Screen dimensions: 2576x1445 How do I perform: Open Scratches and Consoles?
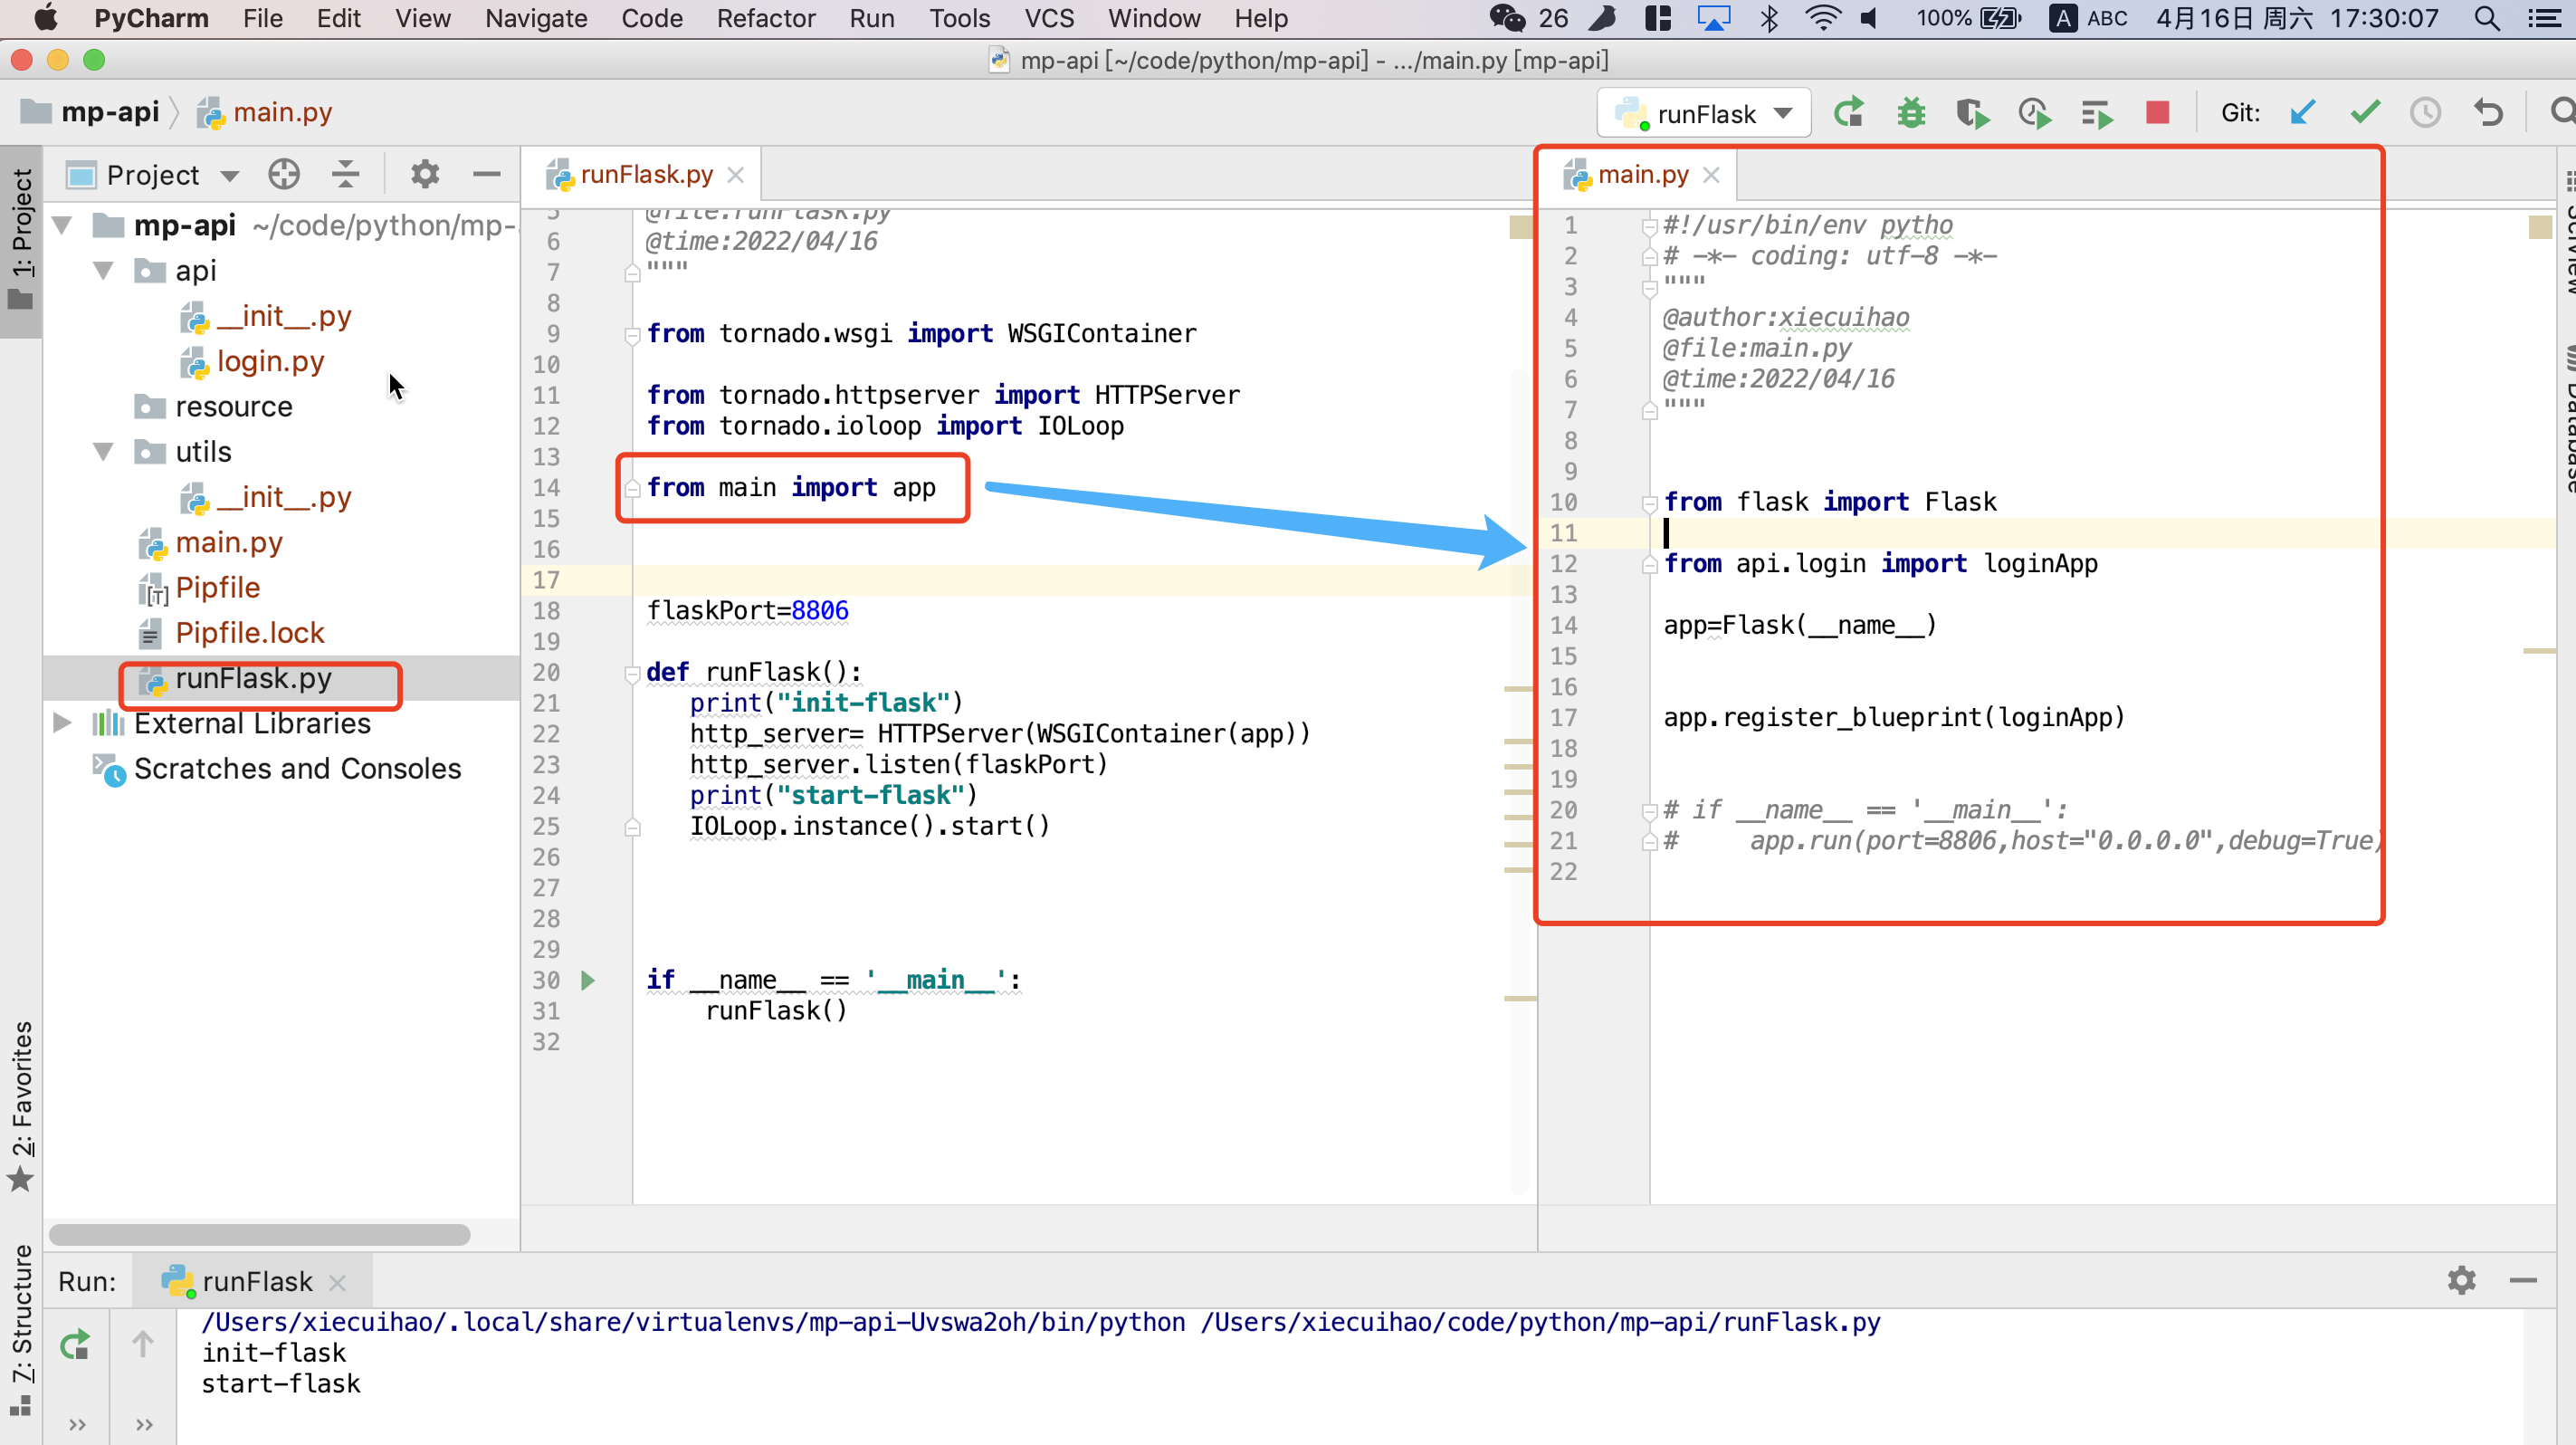297,768
